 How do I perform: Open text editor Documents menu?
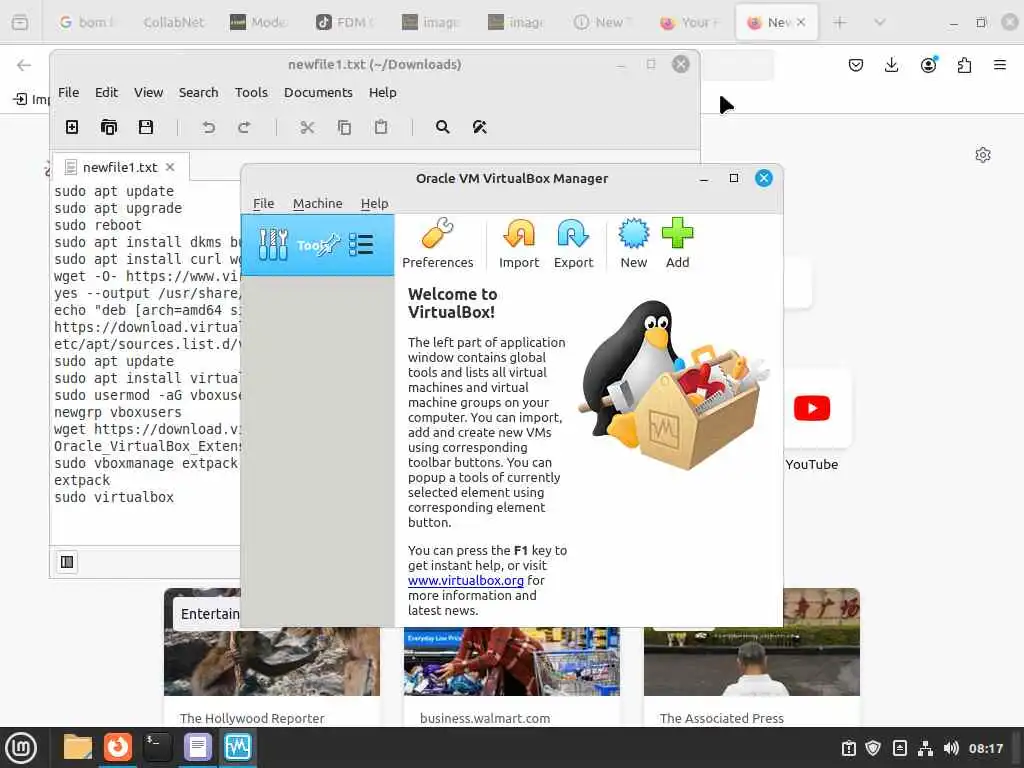click(318, 92)
